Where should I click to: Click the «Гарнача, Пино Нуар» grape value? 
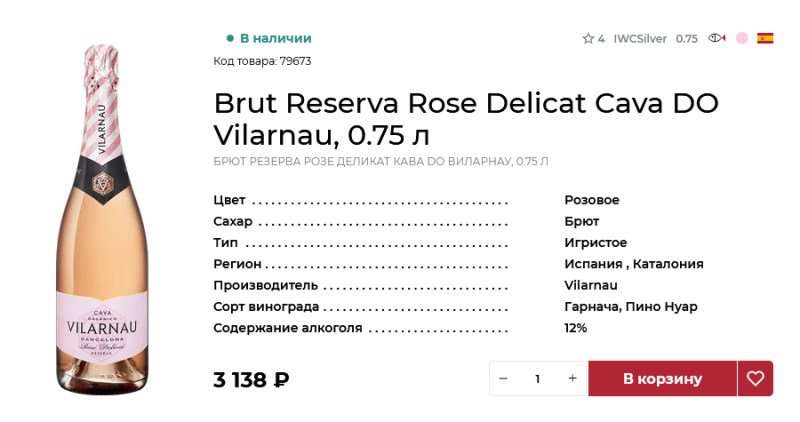point(630,307)
